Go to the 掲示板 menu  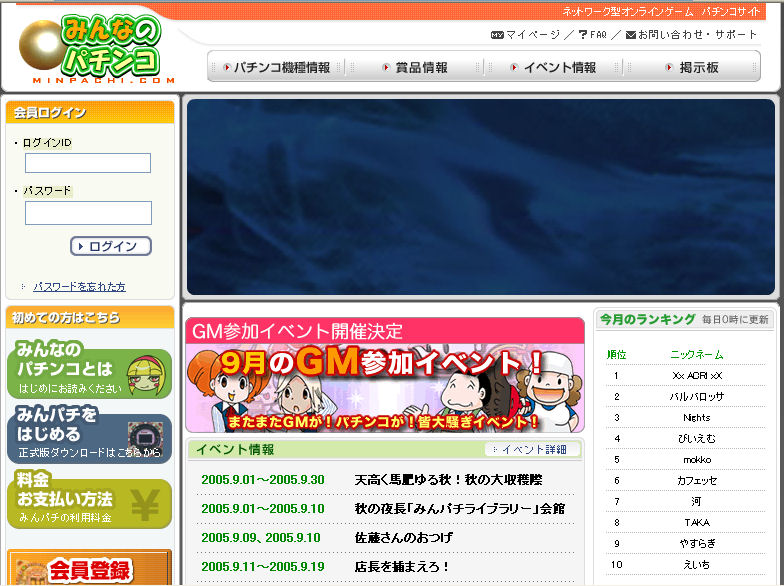pyautogui.click(x=692, y=68)
